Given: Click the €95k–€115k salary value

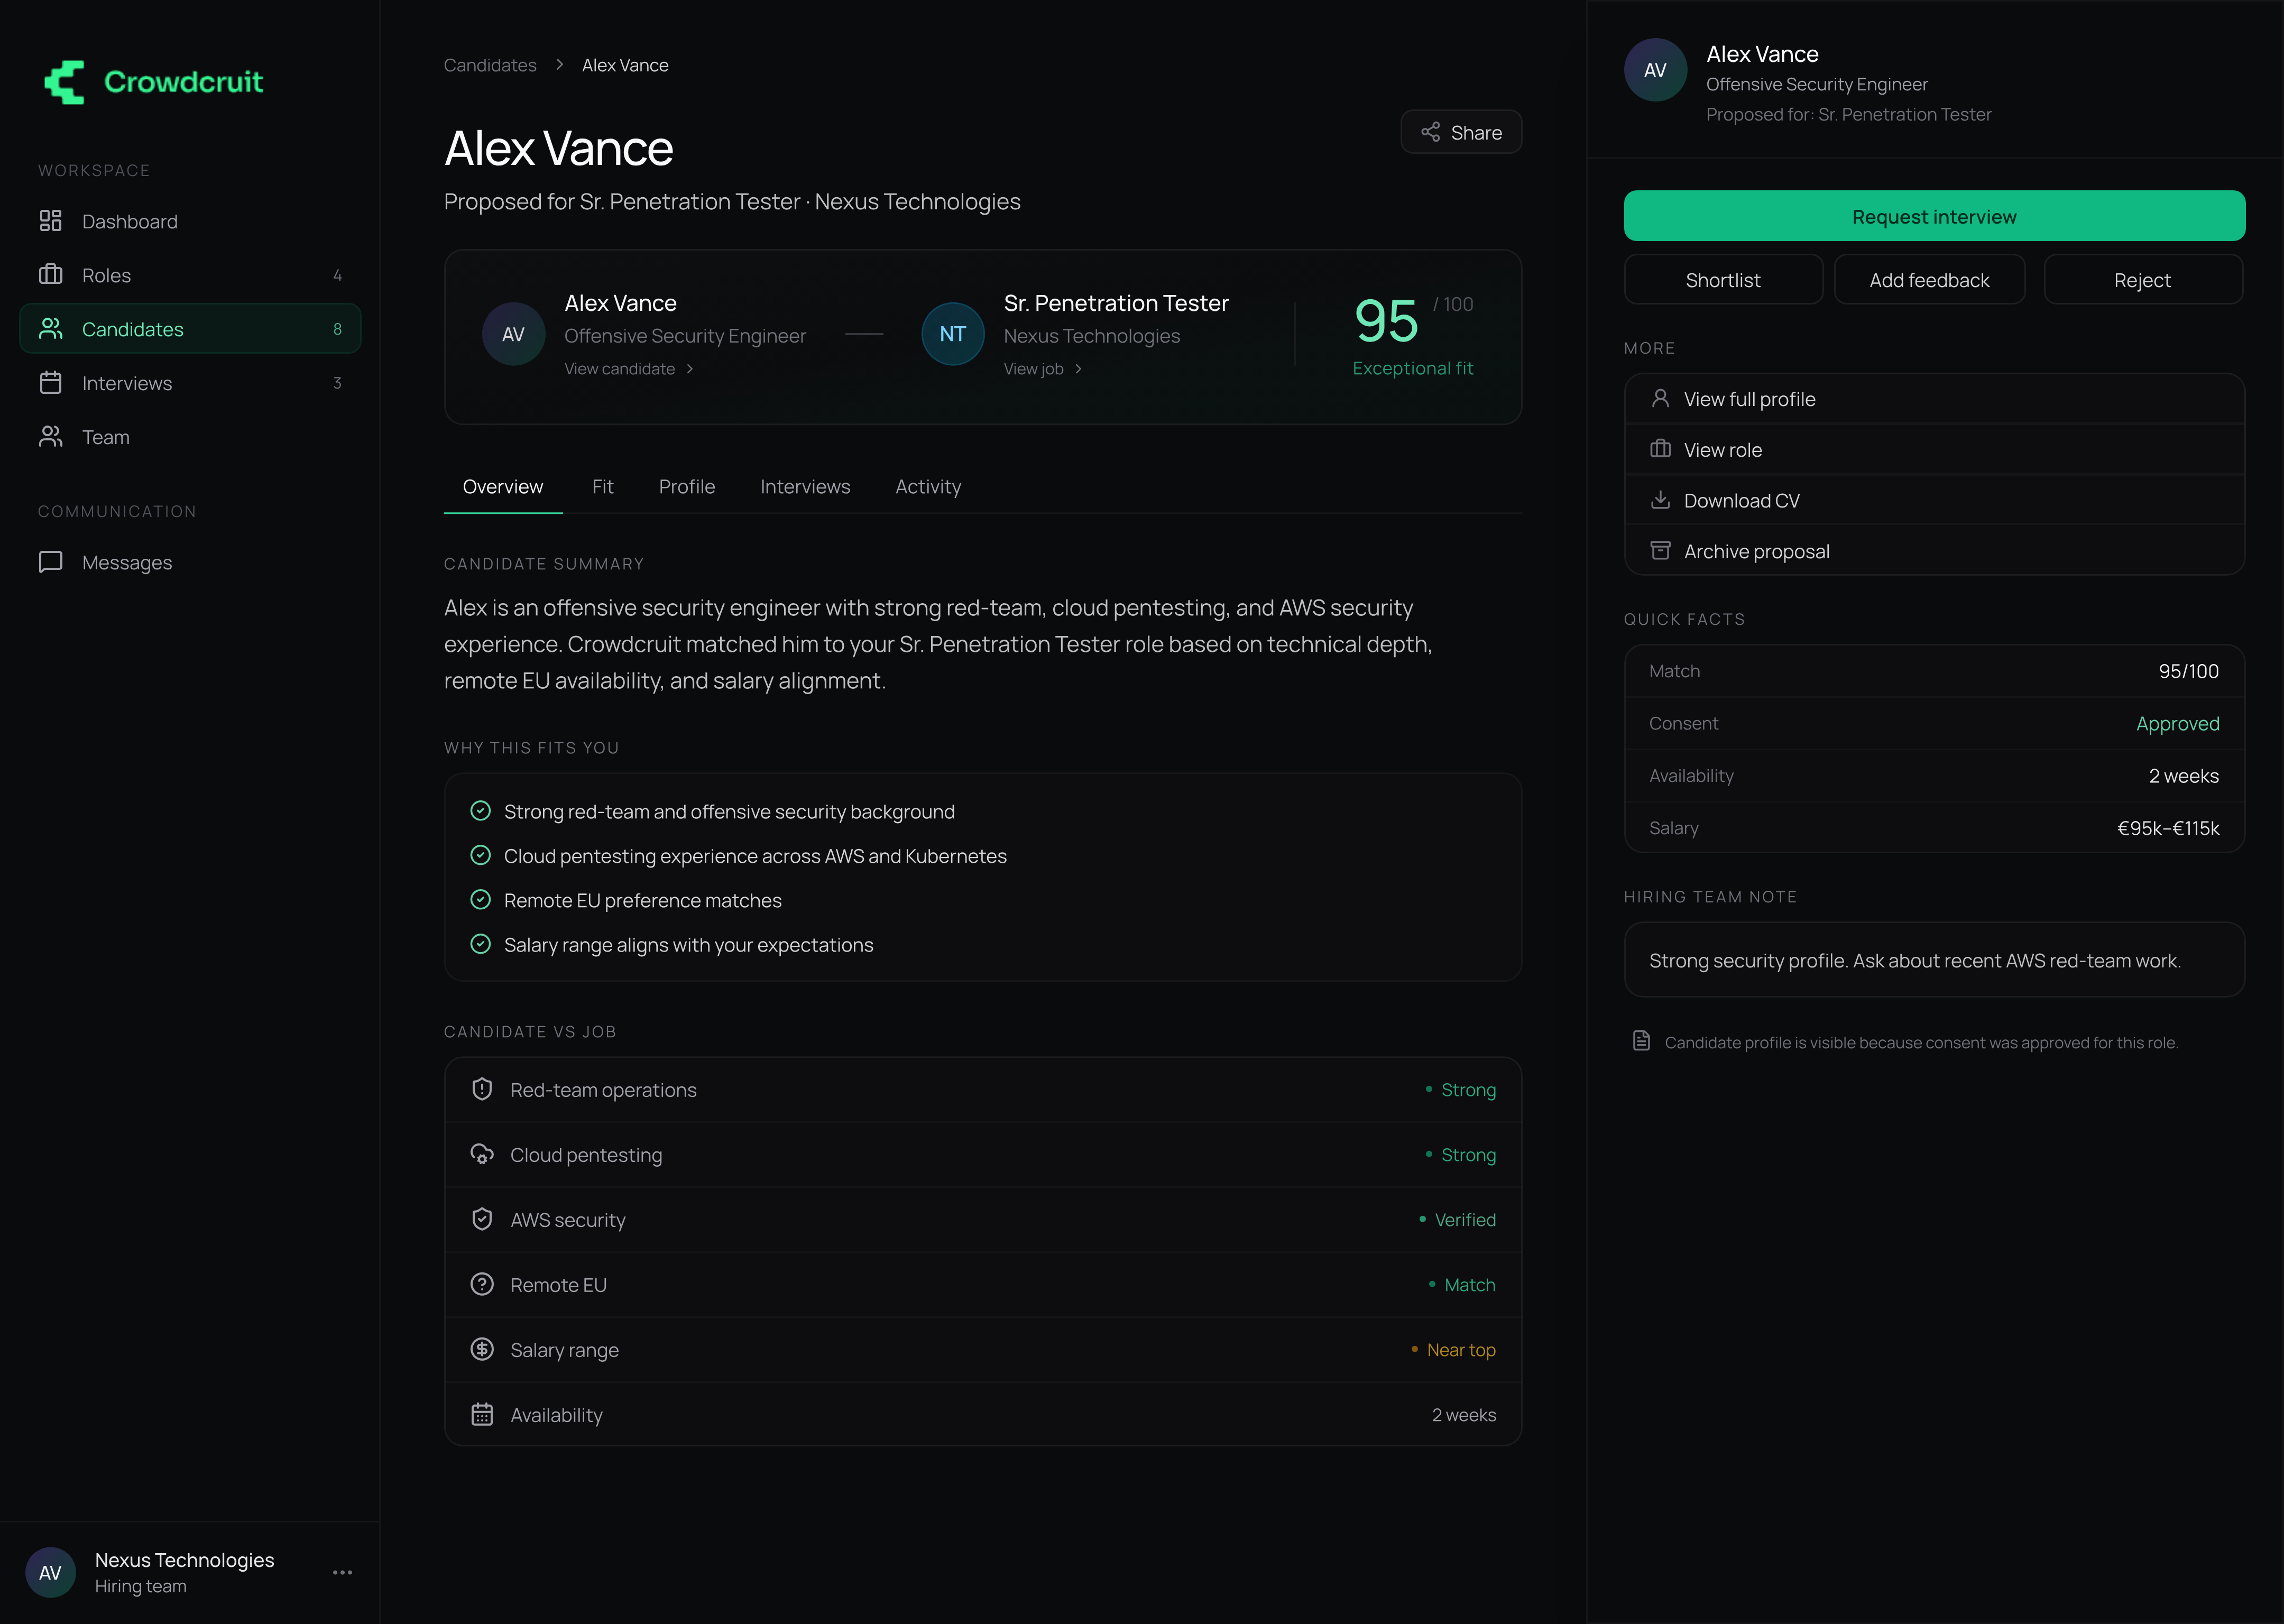Looking at the screenshot, I should click(x=2168, y=828).
